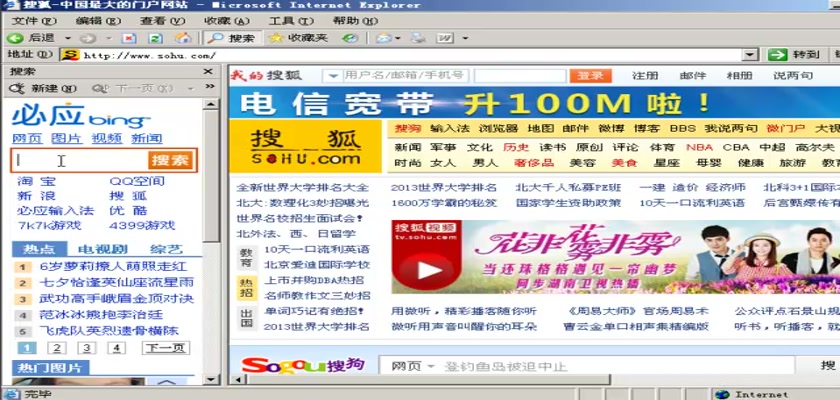Click the 必应 bing logo
The width and height of the screenshot is (840, 400).
[81, 116]
